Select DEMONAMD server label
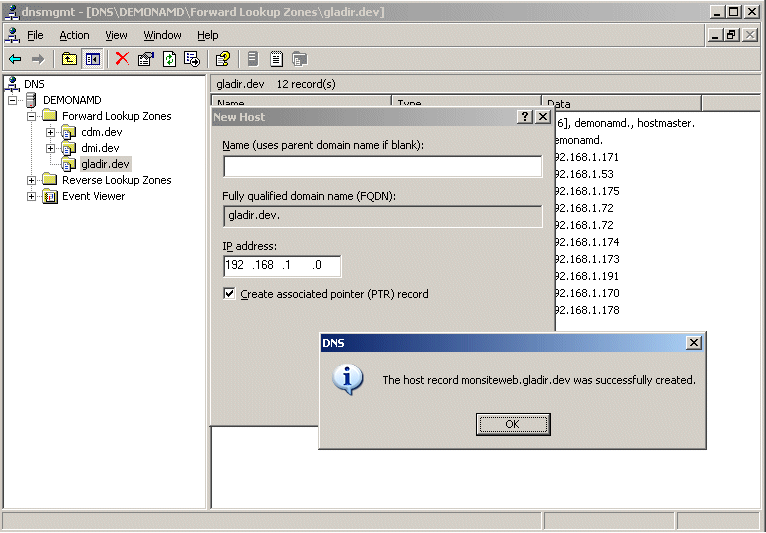 pos(72,100)
